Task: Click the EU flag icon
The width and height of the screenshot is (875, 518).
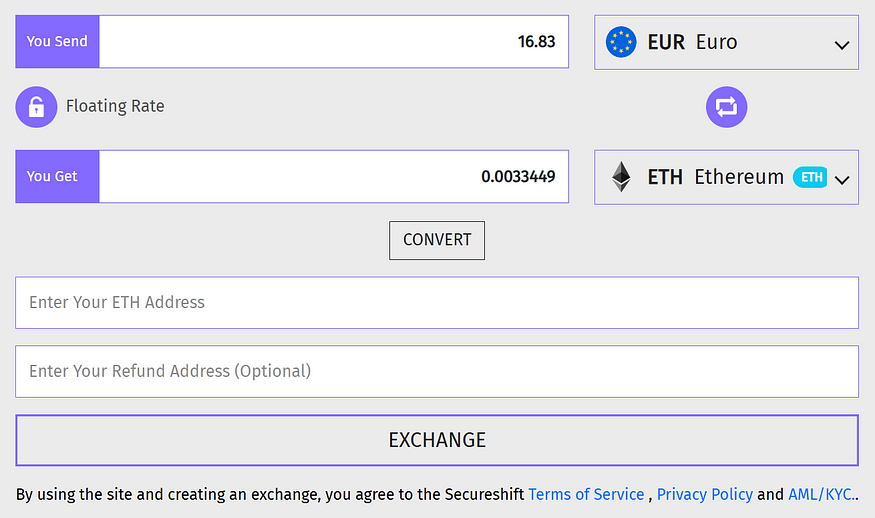Action: pos(621,42)
